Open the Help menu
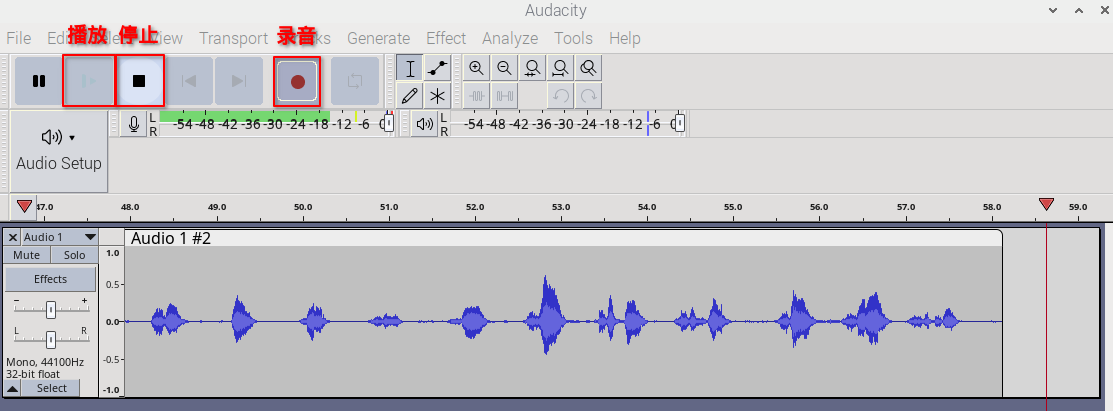Screen dimensions: 1113x411 point(625,38)
